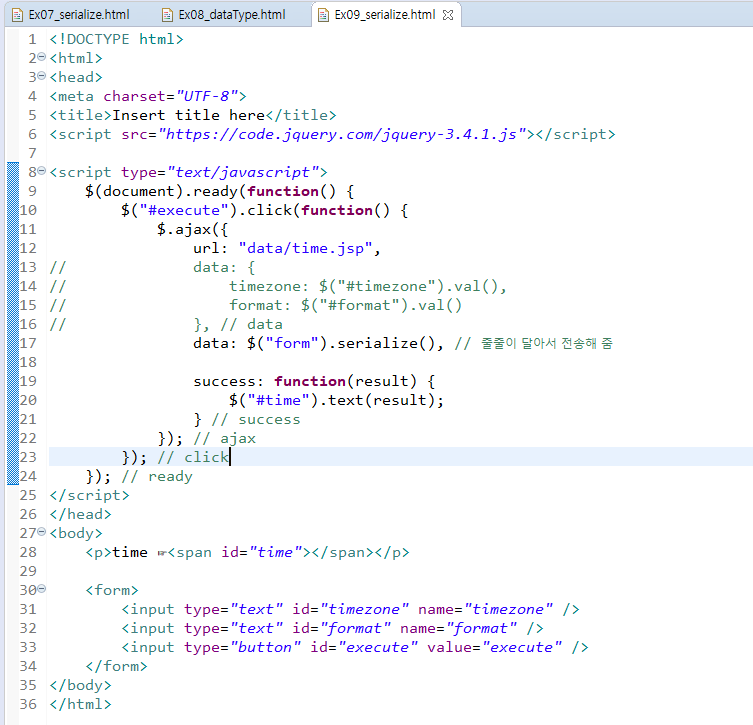Click $(document).ready on line 9
753x725 pixels.
[161, 191]
